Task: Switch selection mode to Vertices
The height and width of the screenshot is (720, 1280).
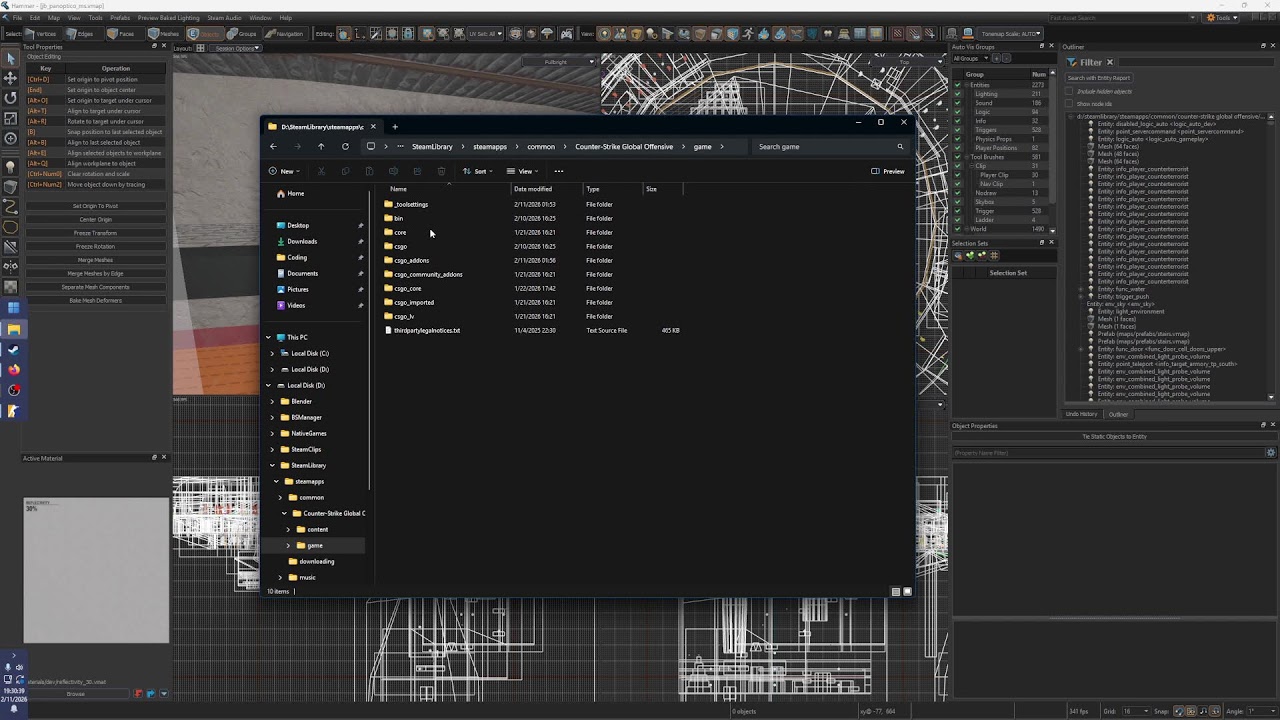Action: (x=42, y=33)
